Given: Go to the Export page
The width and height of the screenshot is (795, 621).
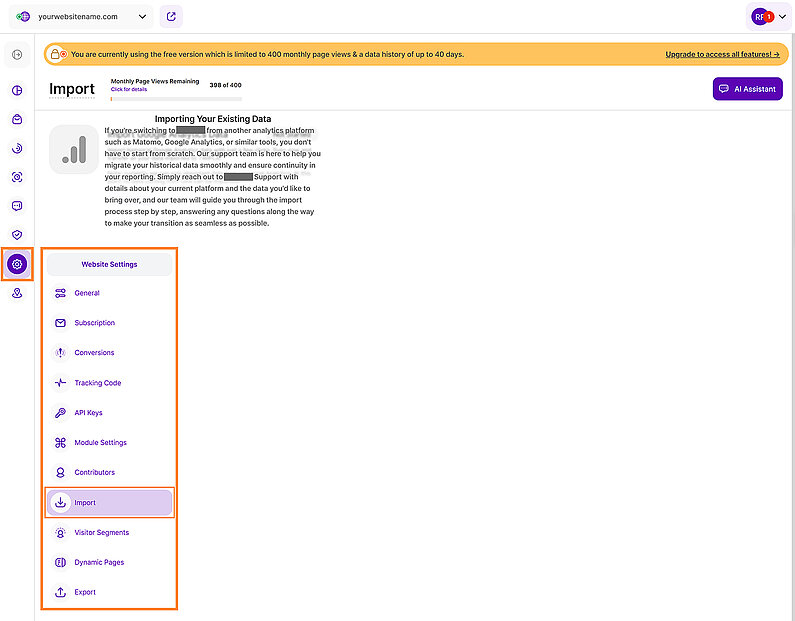Looking at the screenshot, I should click(x=85, y=592).
